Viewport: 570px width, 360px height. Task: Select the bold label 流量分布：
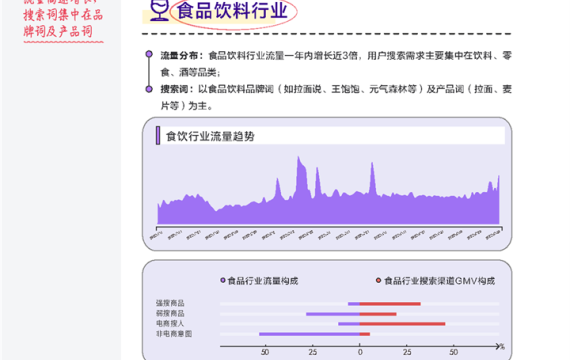coord(182,56)
